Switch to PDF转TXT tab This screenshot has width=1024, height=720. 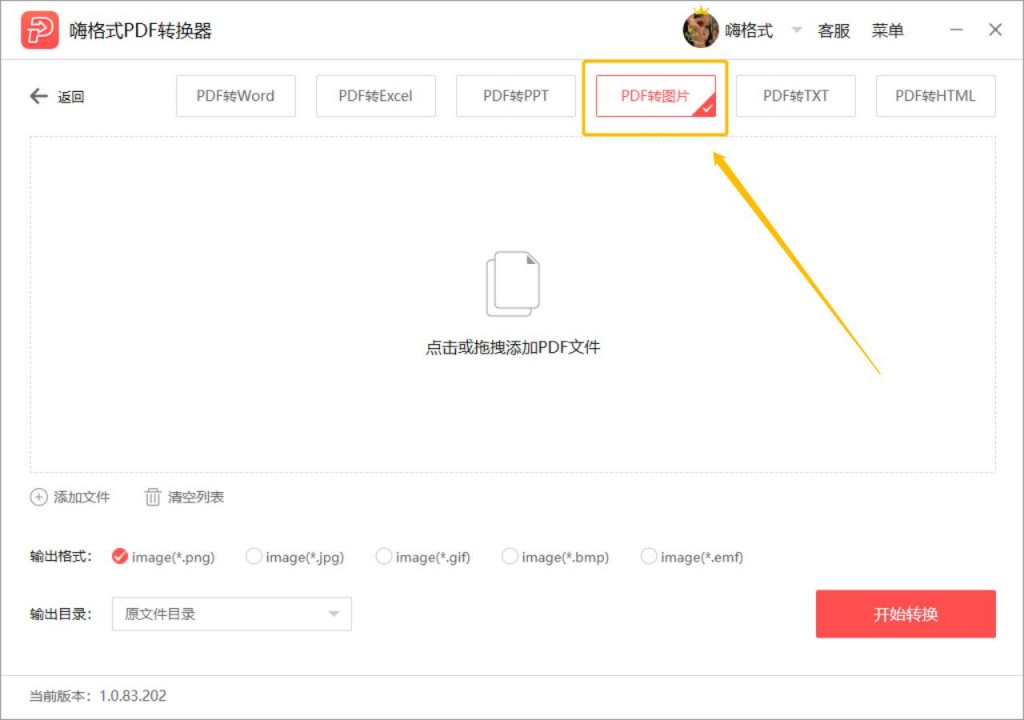click(x=795, y=96)
